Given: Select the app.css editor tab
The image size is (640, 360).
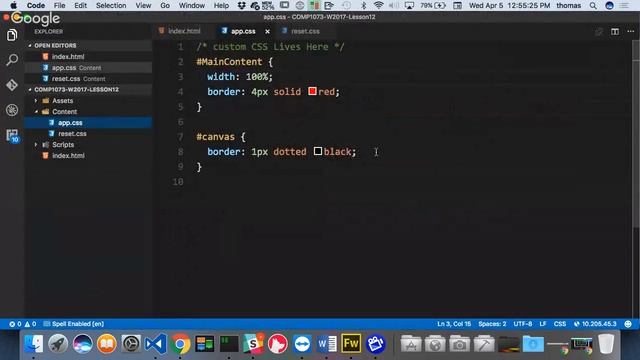Looking at the screenshot, I should coord(243,31).
